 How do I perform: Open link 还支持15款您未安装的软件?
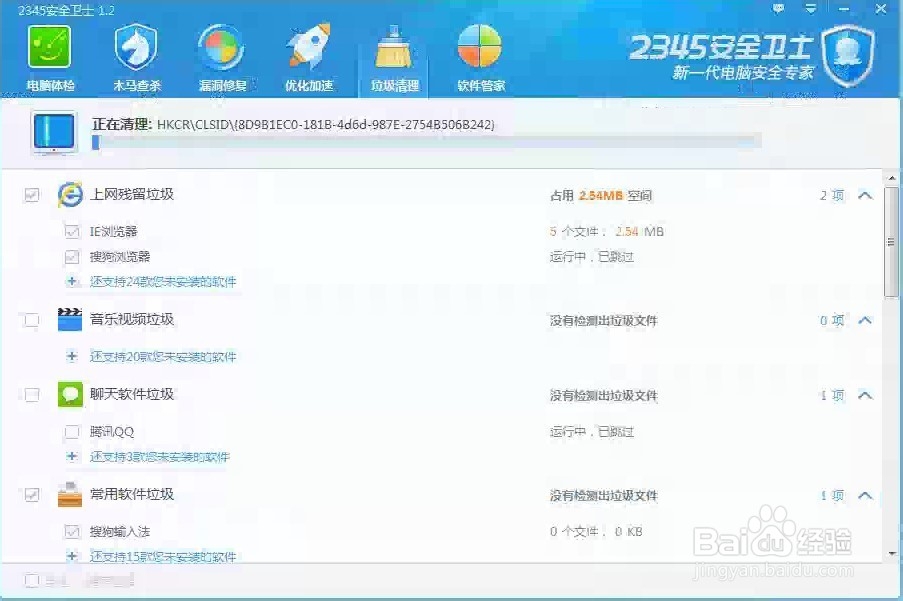pyautogui.click(x=163, y=557)
